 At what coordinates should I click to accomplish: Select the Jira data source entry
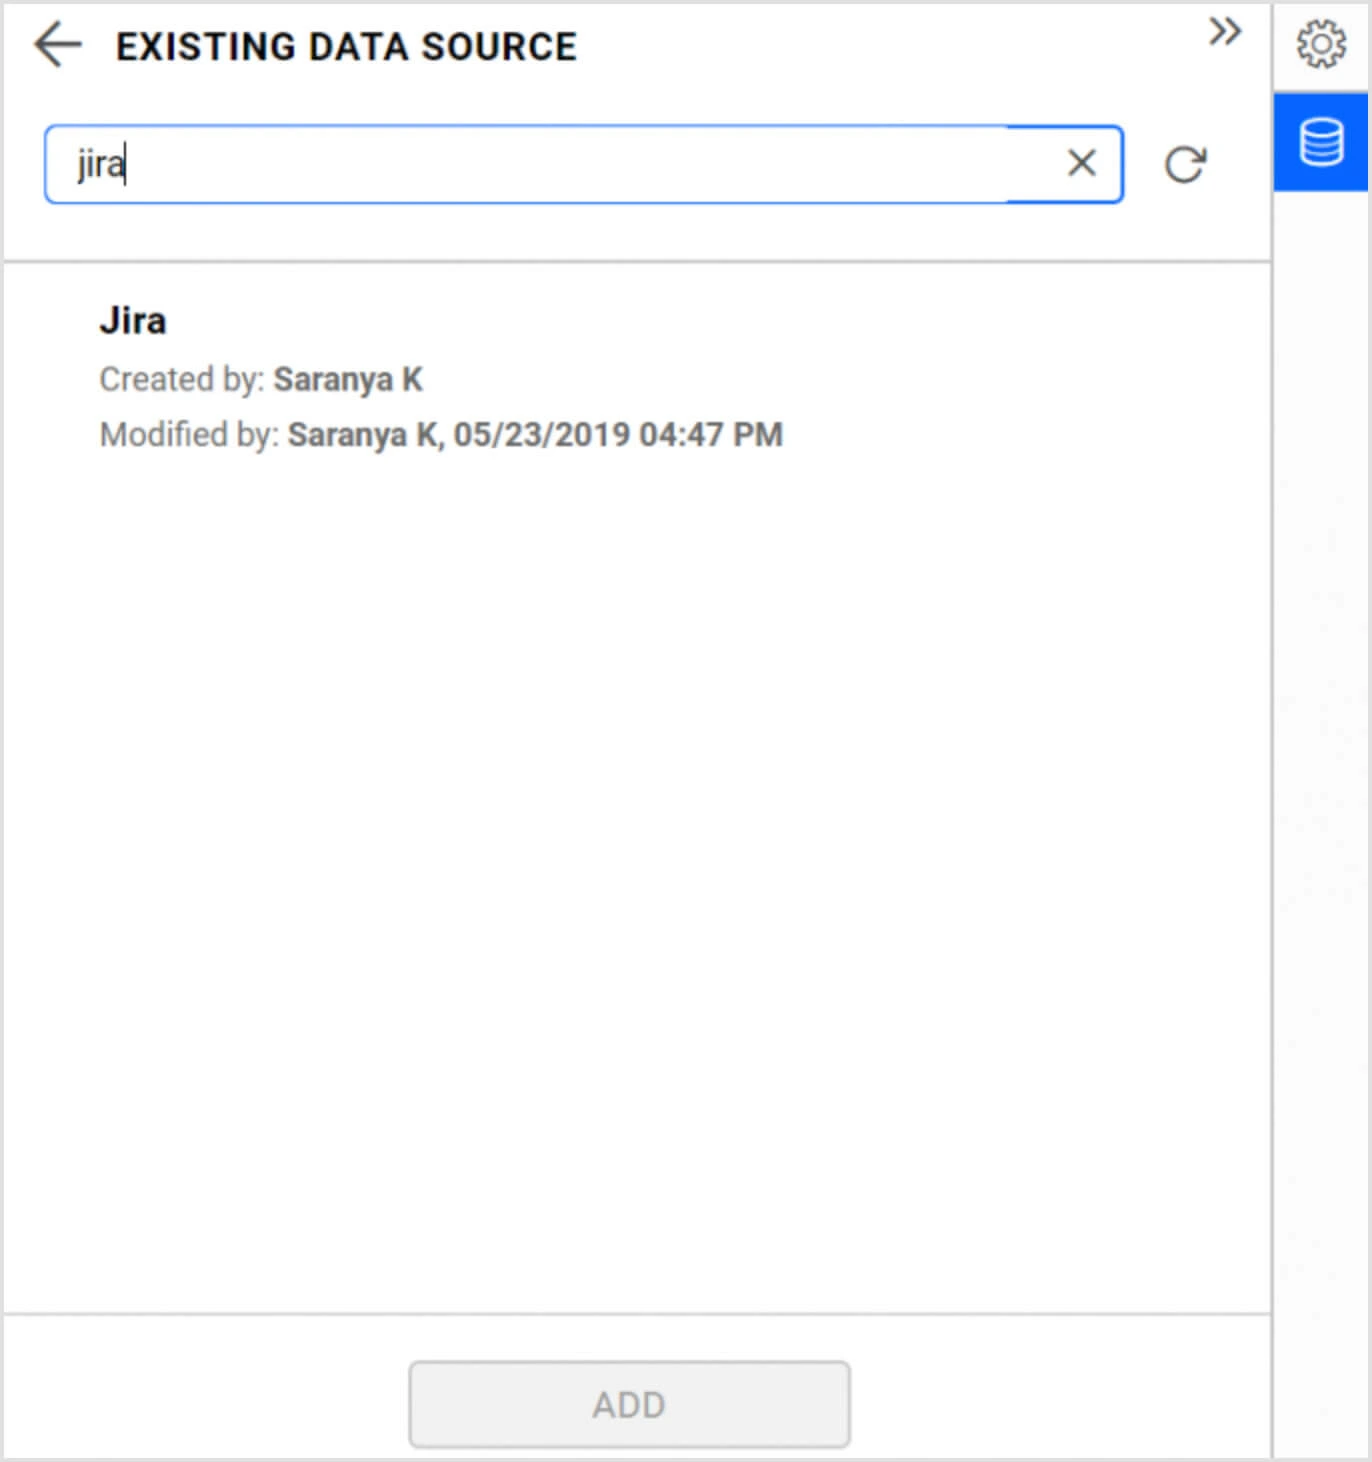point(440,377)
